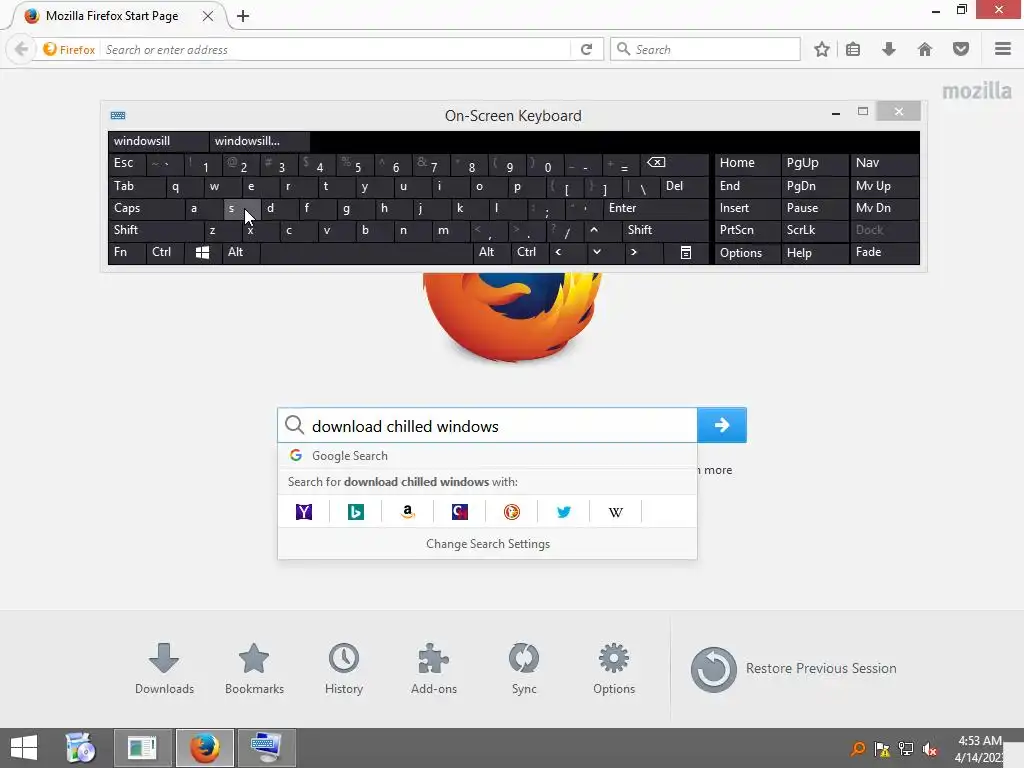Click the Windows logo key on keyboard
The height and width of the screenshot is (768, 1024).
[203, 252]
